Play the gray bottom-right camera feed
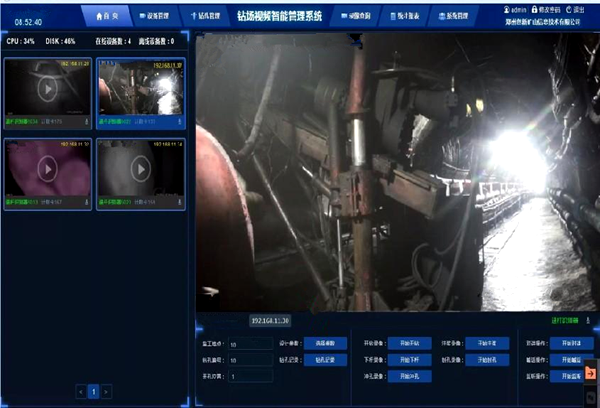 [x=140, y=169]
